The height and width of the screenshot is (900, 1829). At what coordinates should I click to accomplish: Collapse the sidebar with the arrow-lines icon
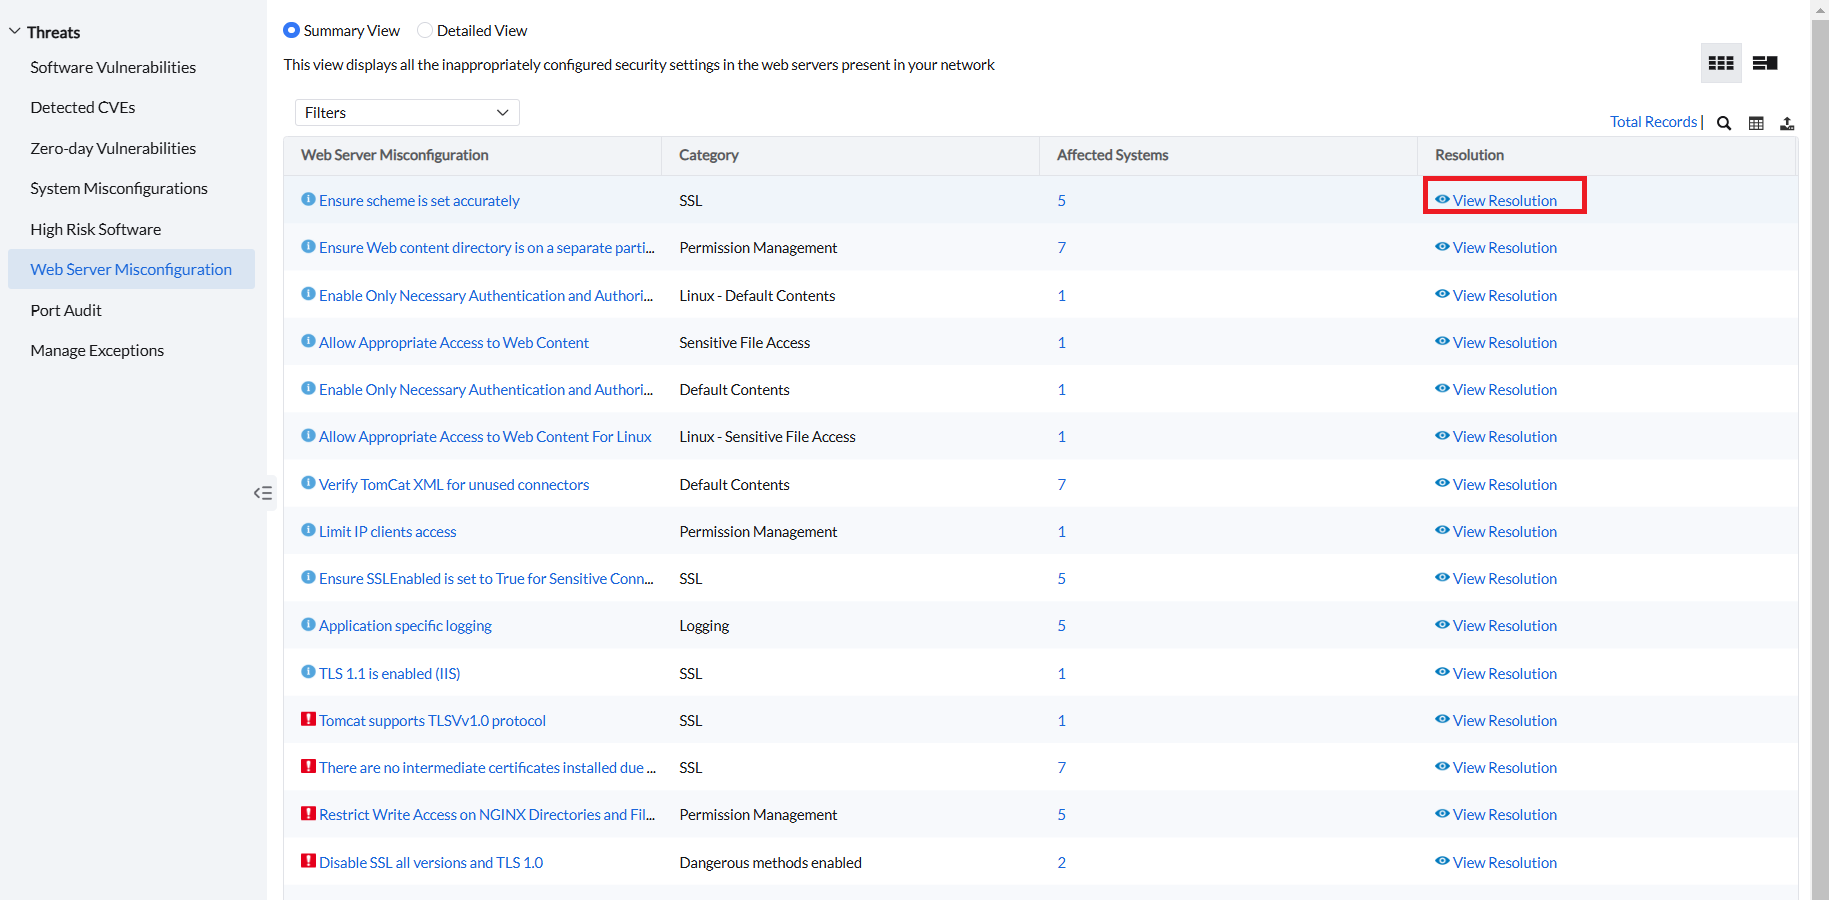(263, 493)
